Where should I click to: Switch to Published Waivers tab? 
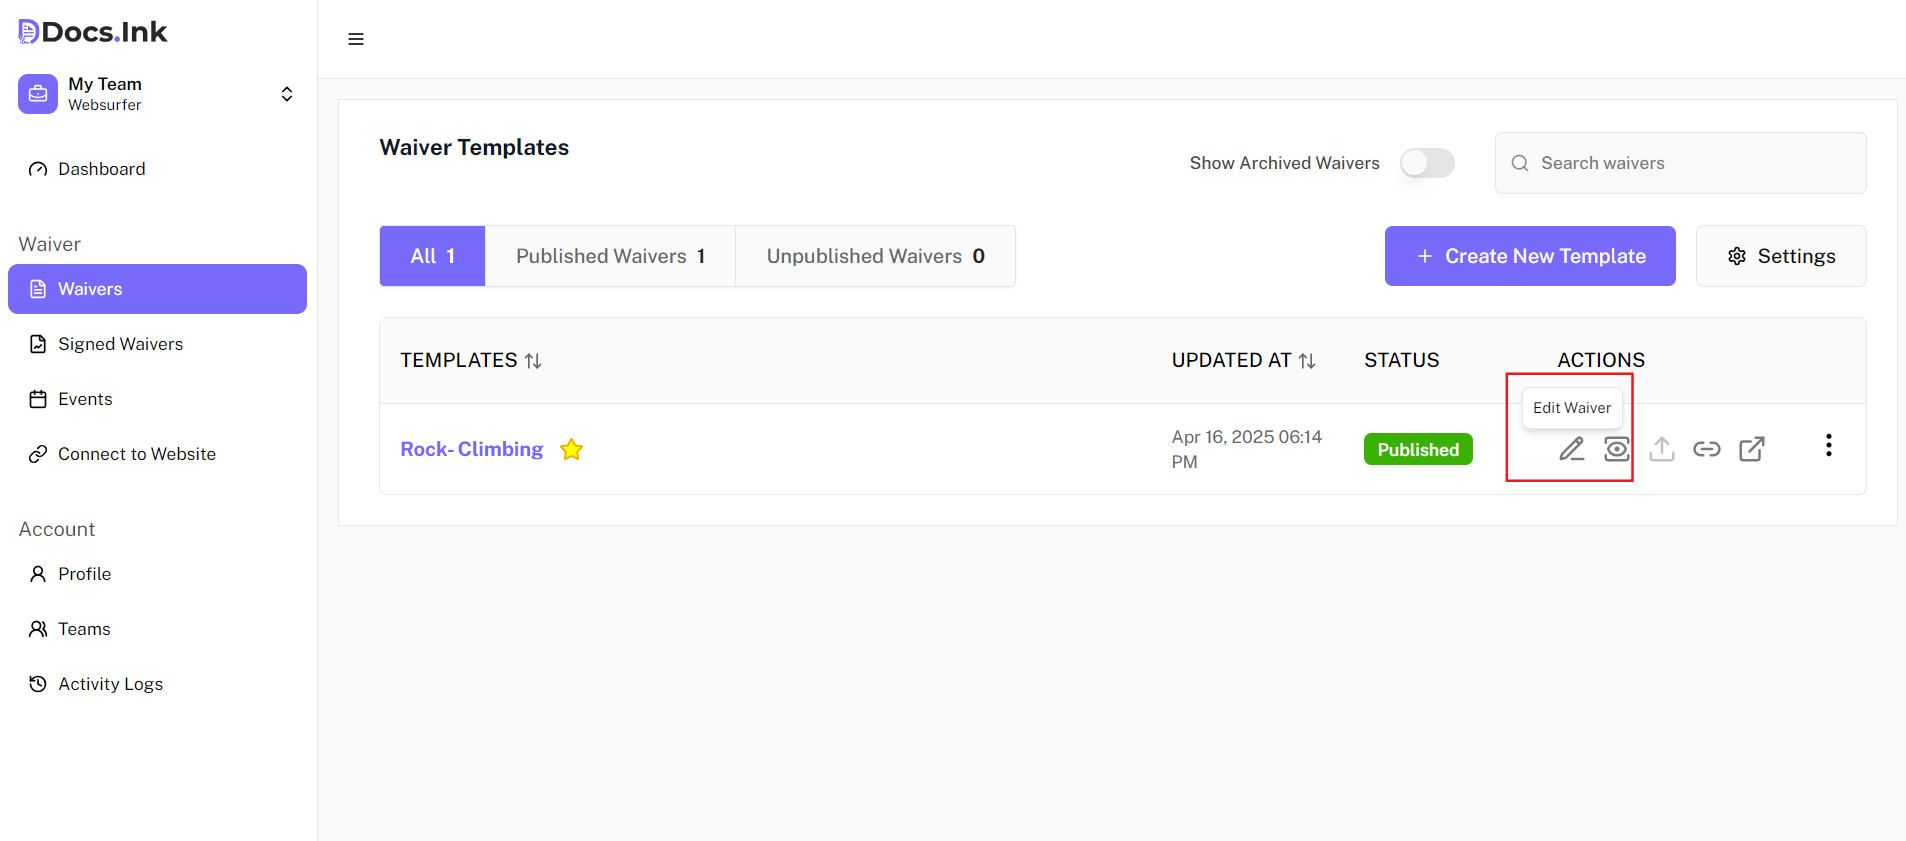[610, 256]
